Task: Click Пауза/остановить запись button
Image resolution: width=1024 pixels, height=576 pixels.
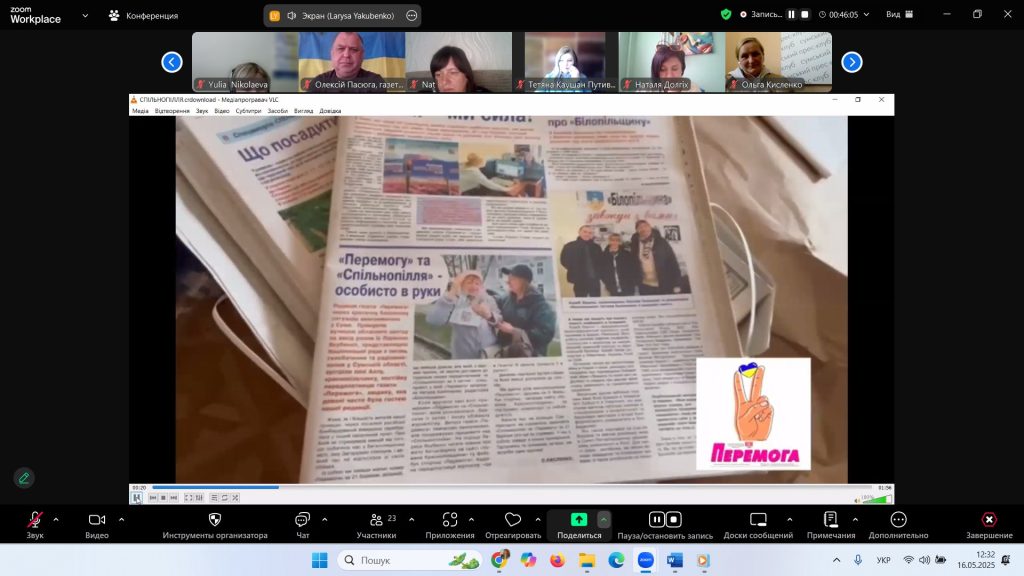Action: tap(665, 525)
